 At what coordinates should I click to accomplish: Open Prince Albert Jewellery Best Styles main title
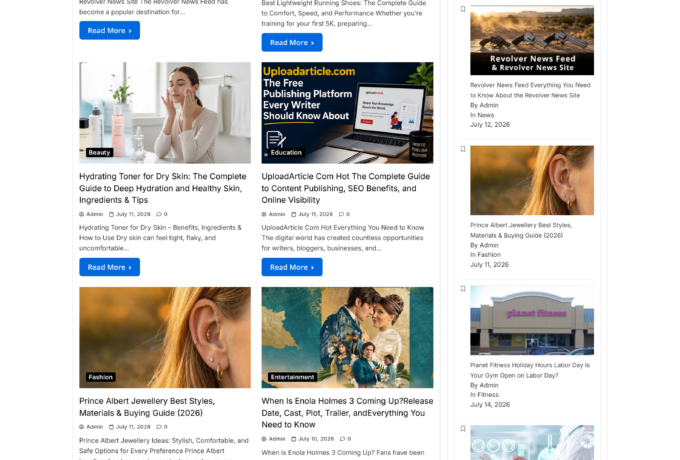(147, 407)
